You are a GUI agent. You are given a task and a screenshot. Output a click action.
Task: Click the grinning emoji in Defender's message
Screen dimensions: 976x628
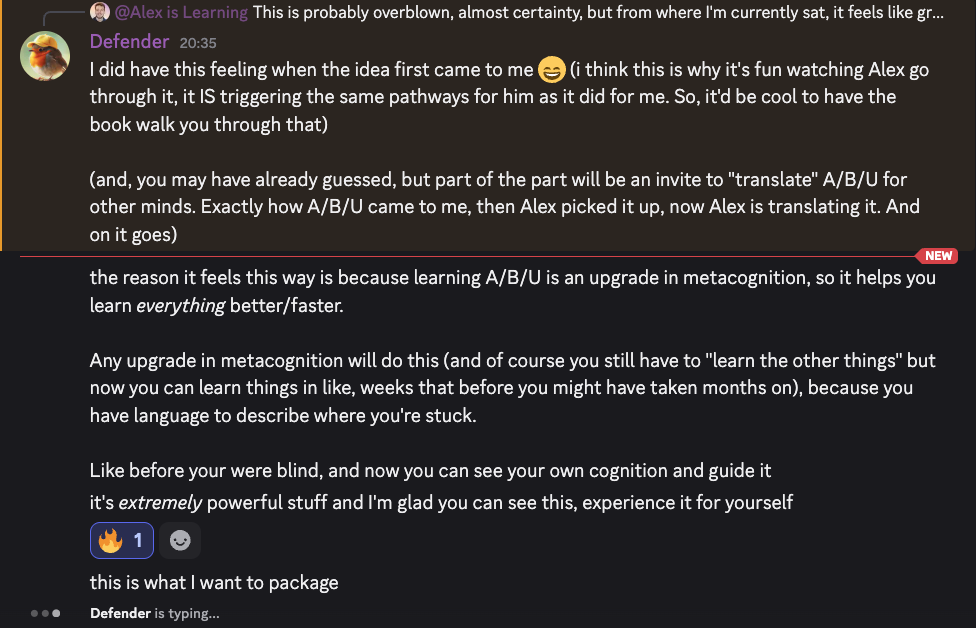point(551,71)
